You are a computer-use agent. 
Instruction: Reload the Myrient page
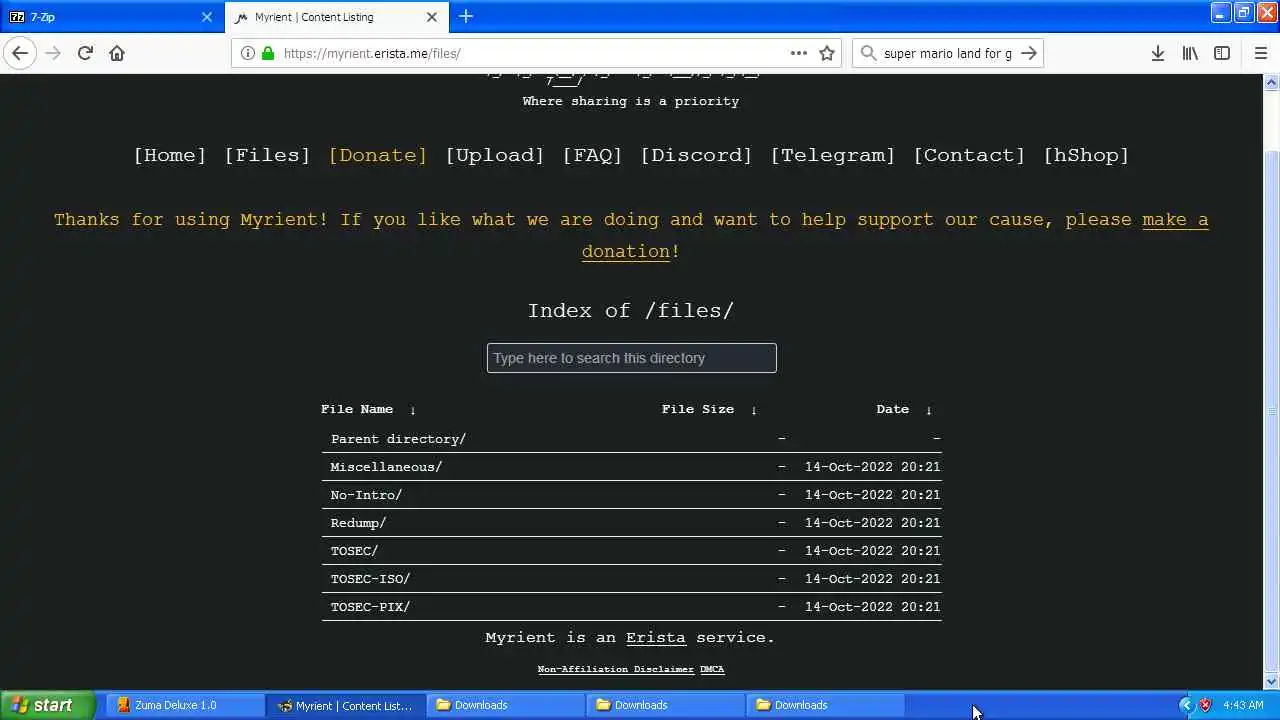[x=85, y=53]
